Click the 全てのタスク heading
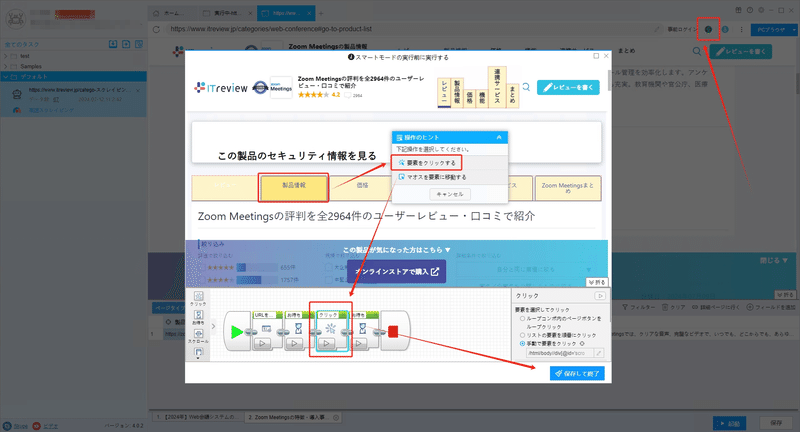Viewport: 800px width, 432px height. click(x=21, y=44)
